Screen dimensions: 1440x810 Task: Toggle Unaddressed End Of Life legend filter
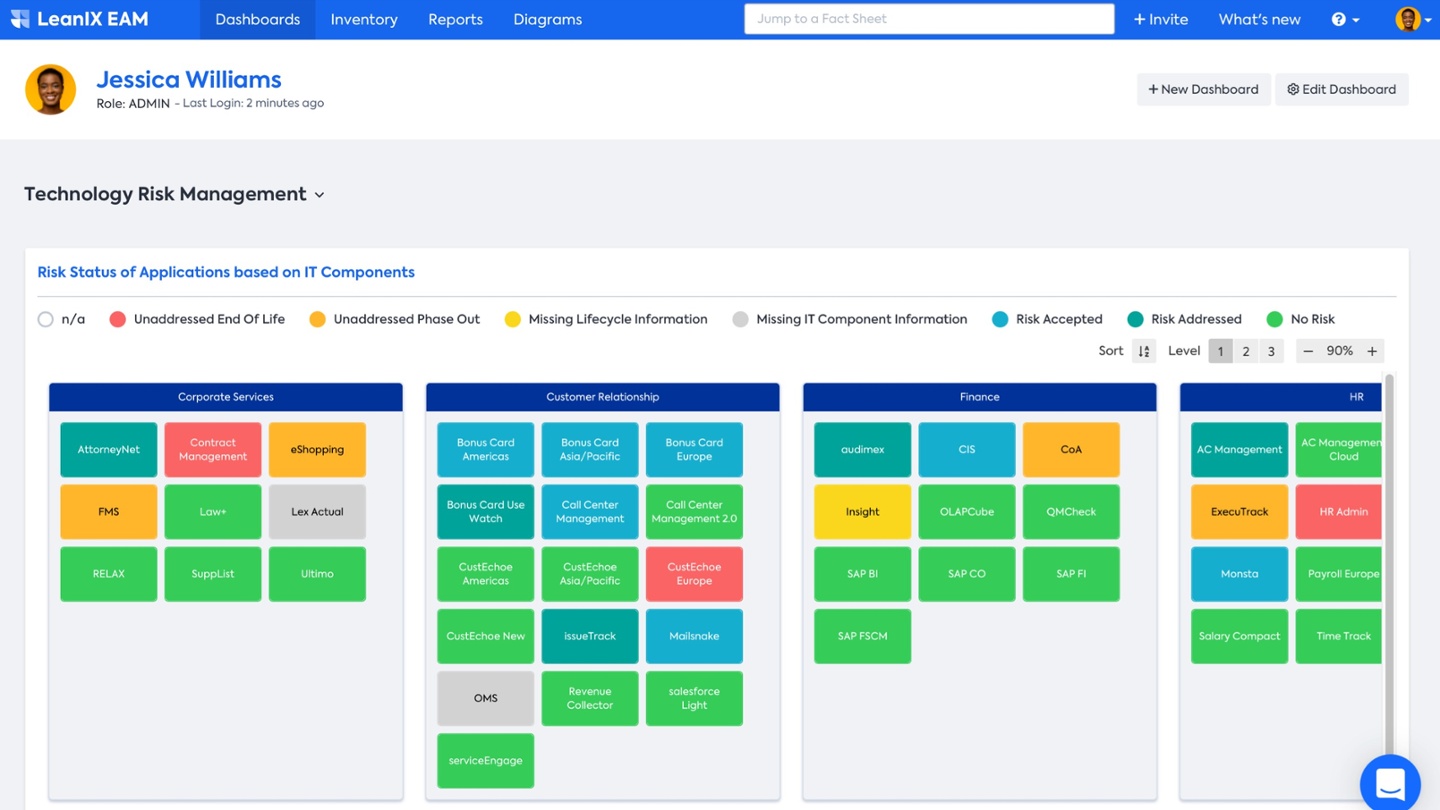coord(118,319)
